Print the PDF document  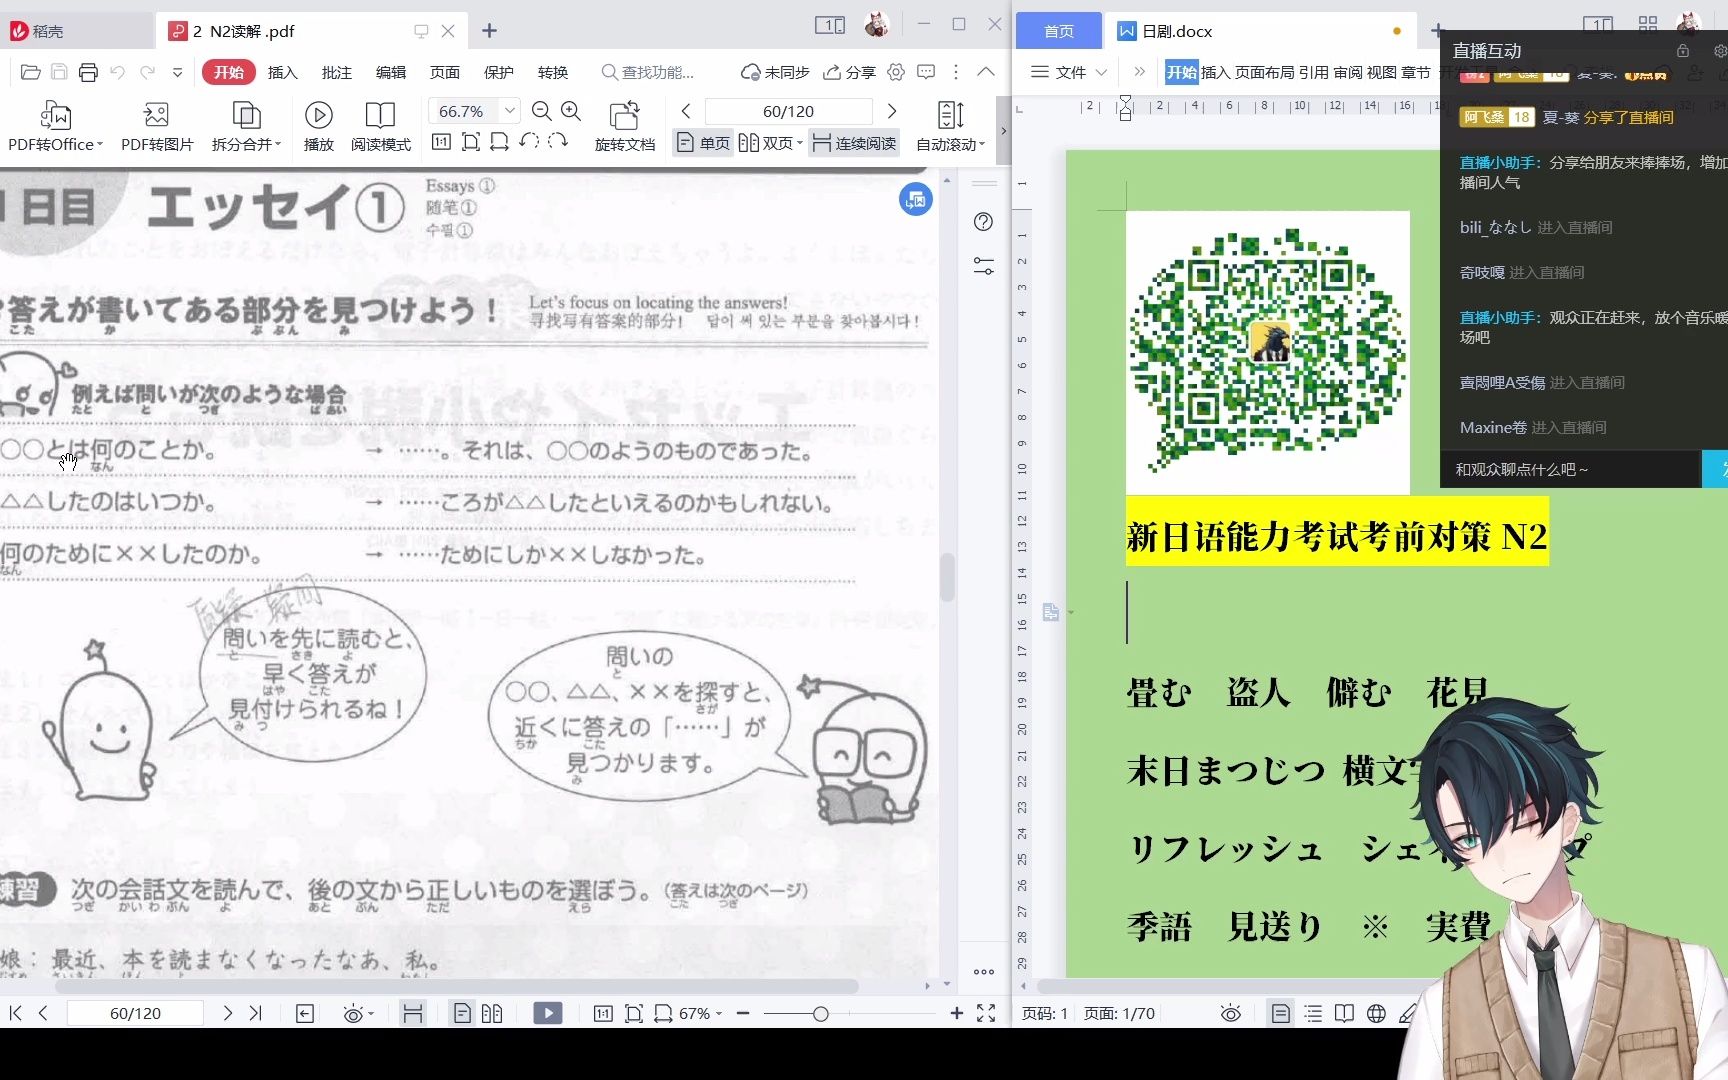88,72
